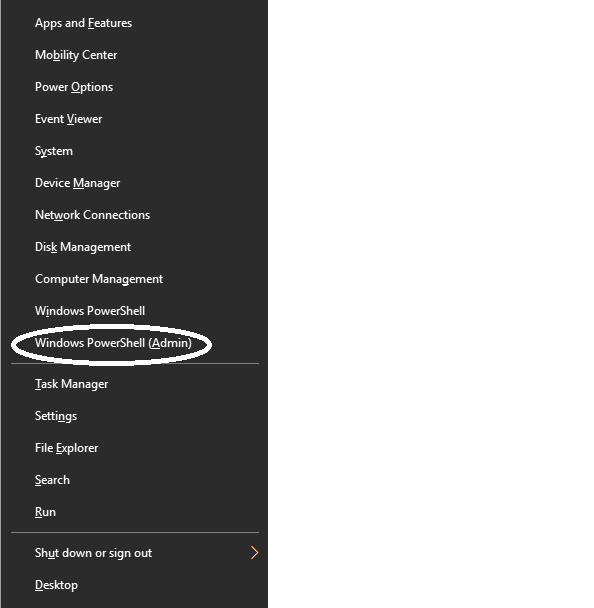Launch Windows PowerShell (non-admin)
This screenshot has width=594, height=608.
(134, 311)
